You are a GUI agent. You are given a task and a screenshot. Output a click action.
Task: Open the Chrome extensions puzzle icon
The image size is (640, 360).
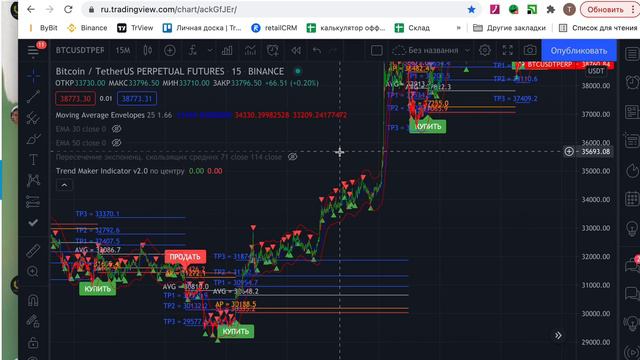[x=551, y=9]
